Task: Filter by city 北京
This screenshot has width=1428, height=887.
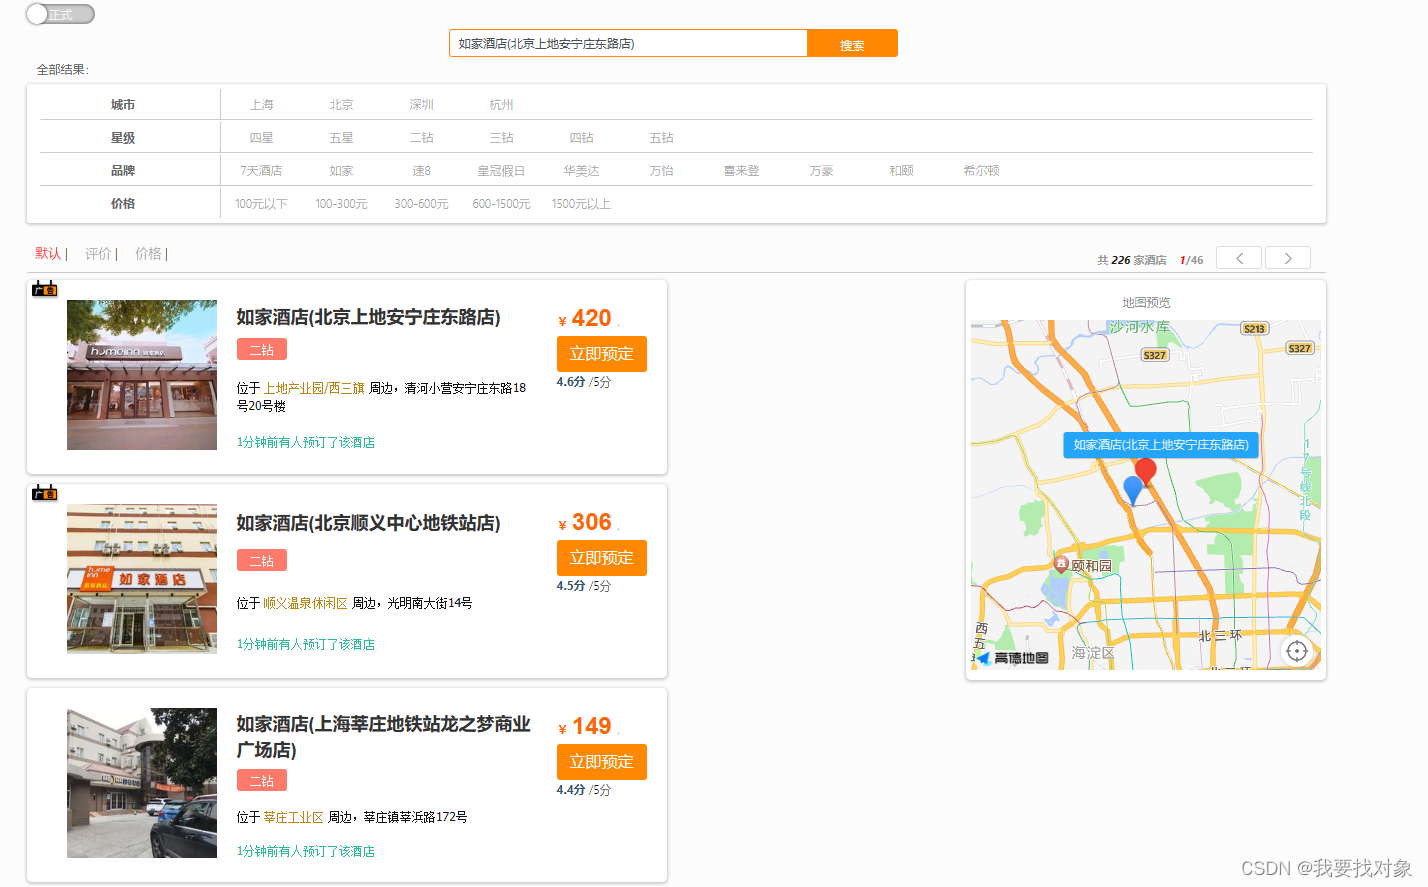Action: [x=342, y=105]
